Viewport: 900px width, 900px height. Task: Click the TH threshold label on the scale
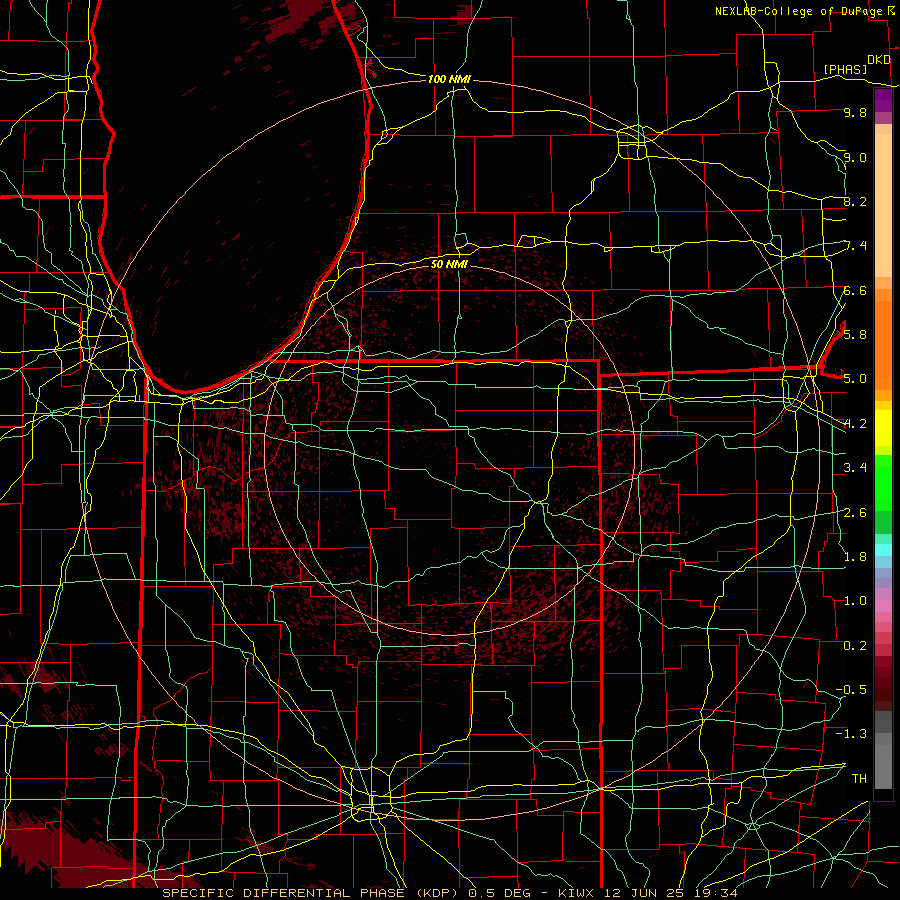tap(859, 778)
